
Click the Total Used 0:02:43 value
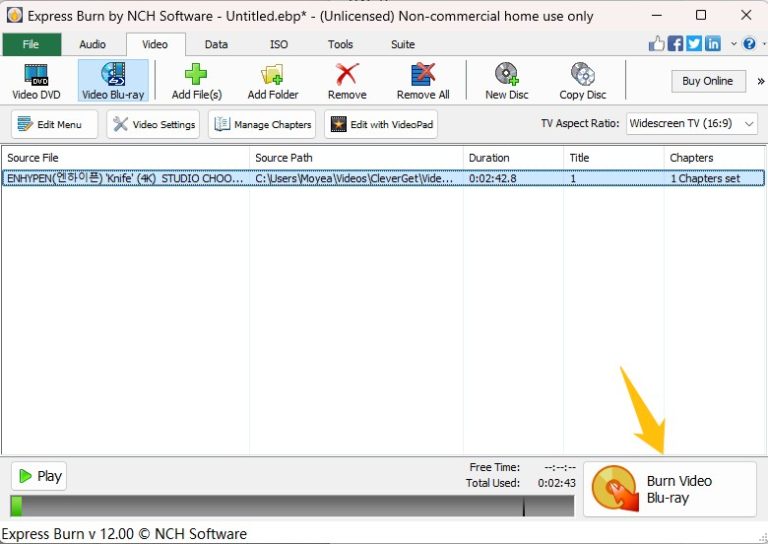click(x=556, y=483)
